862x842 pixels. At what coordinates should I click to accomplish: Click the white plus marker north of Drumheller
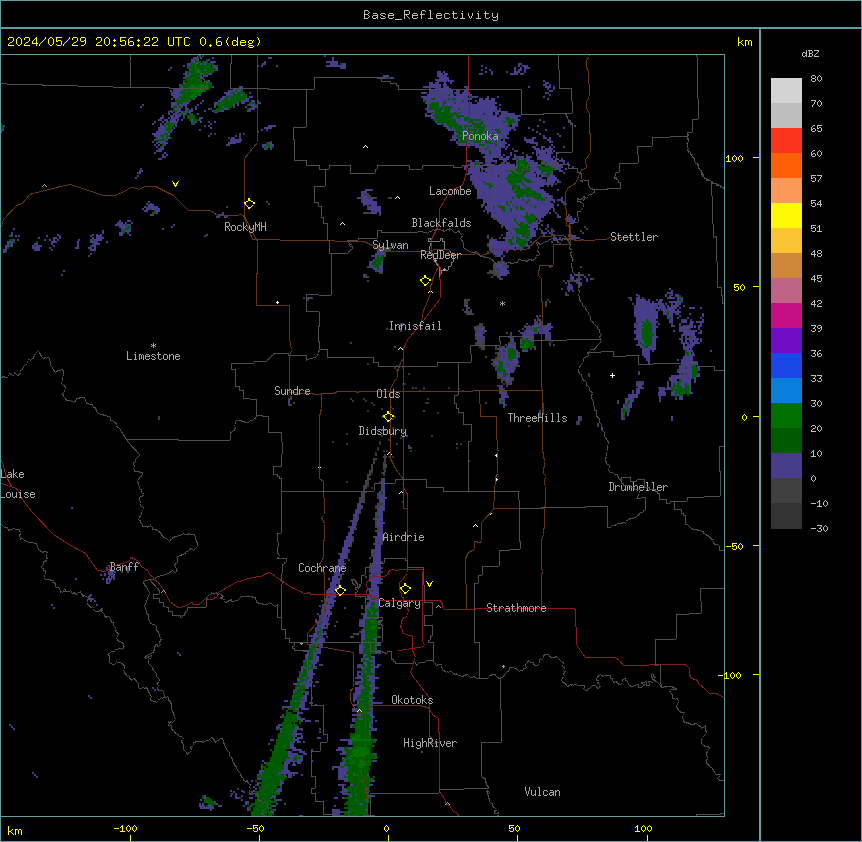coord(612,375)
